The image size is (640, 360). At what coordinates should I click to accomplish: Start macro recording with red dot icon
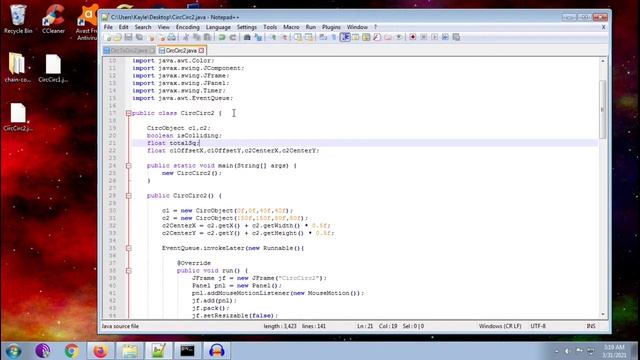pyautogui.click(x=412, y=38)
